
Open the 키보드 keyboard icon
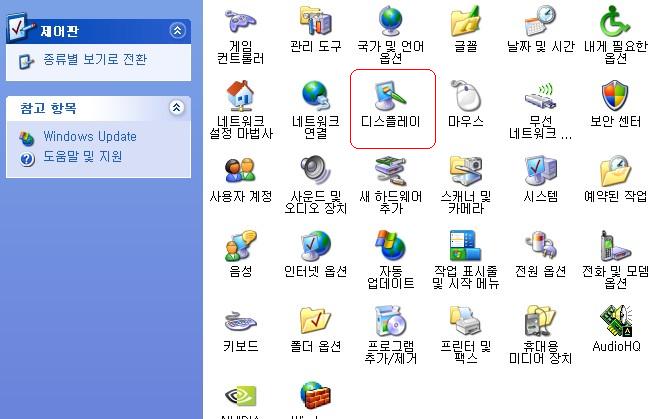point(240,321)
